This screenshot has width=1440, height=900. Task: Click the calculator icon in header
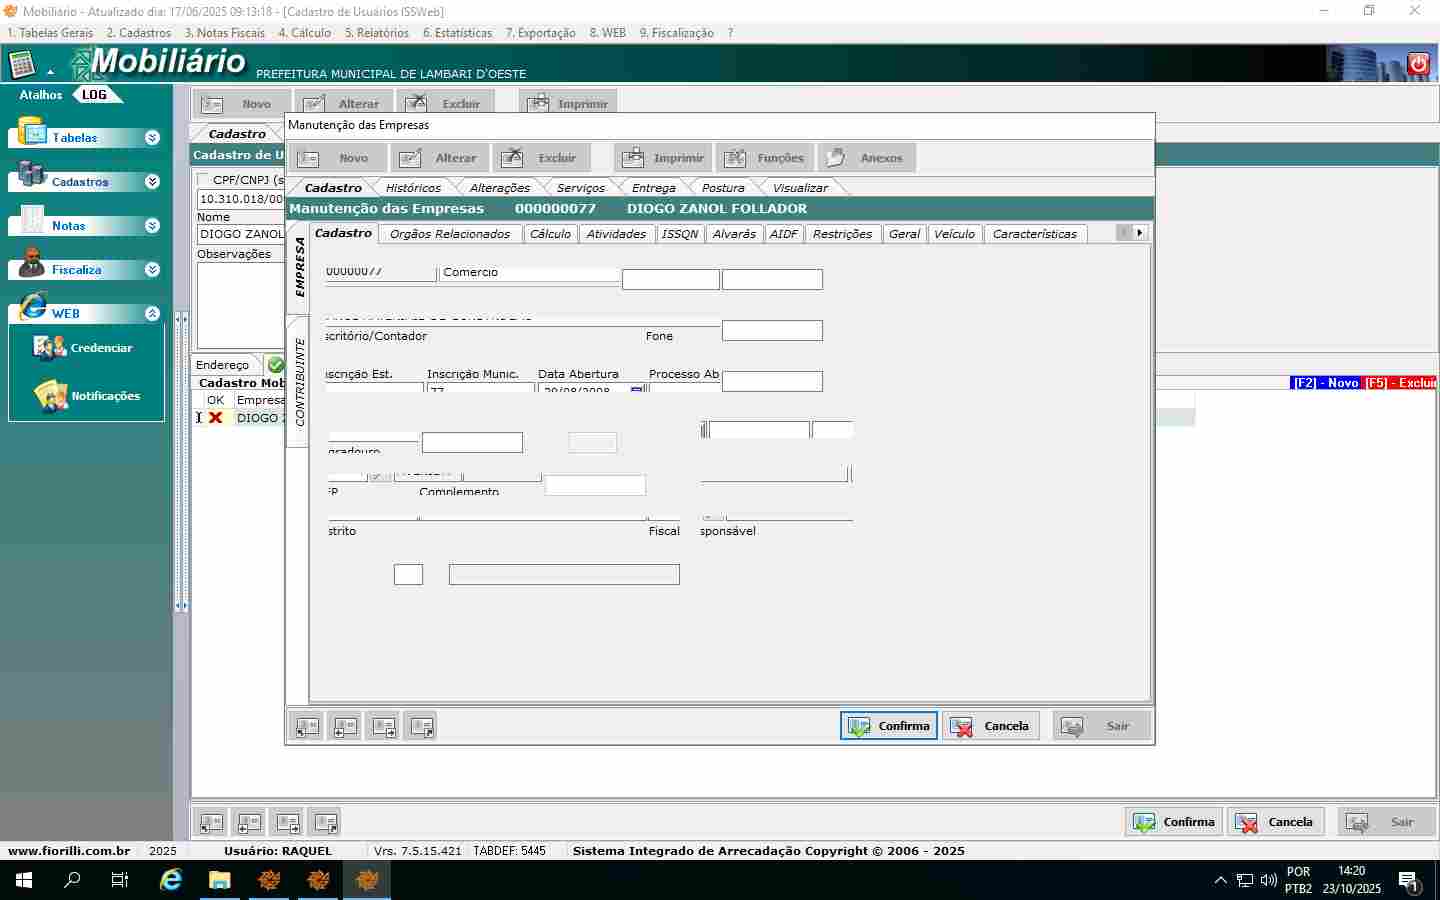tap(22, 65)
